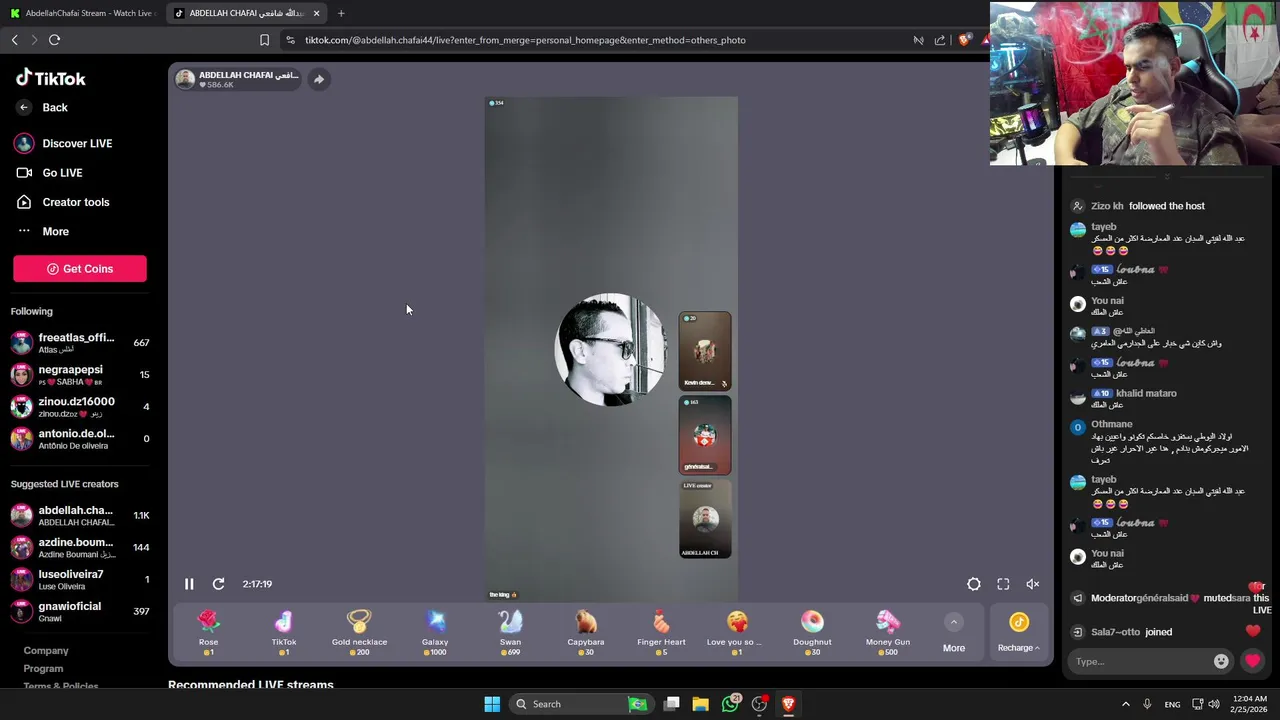Send the Finger Heart gift

pyautogui.click(x=661, y=633)
